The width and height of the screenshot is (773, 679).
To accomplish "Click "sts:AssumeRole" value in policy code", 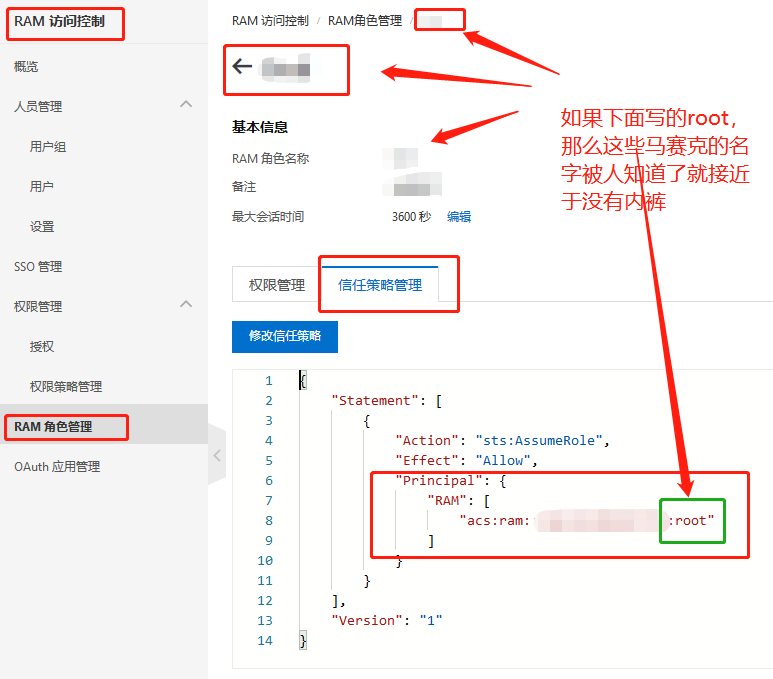I will (539, 440).
